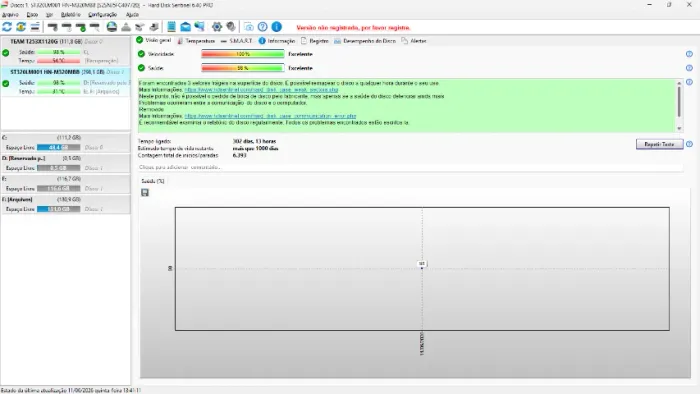Follow the first hdsentinel link in the green text box
This screenshot has width=700, height=394.
coord(261,90)
